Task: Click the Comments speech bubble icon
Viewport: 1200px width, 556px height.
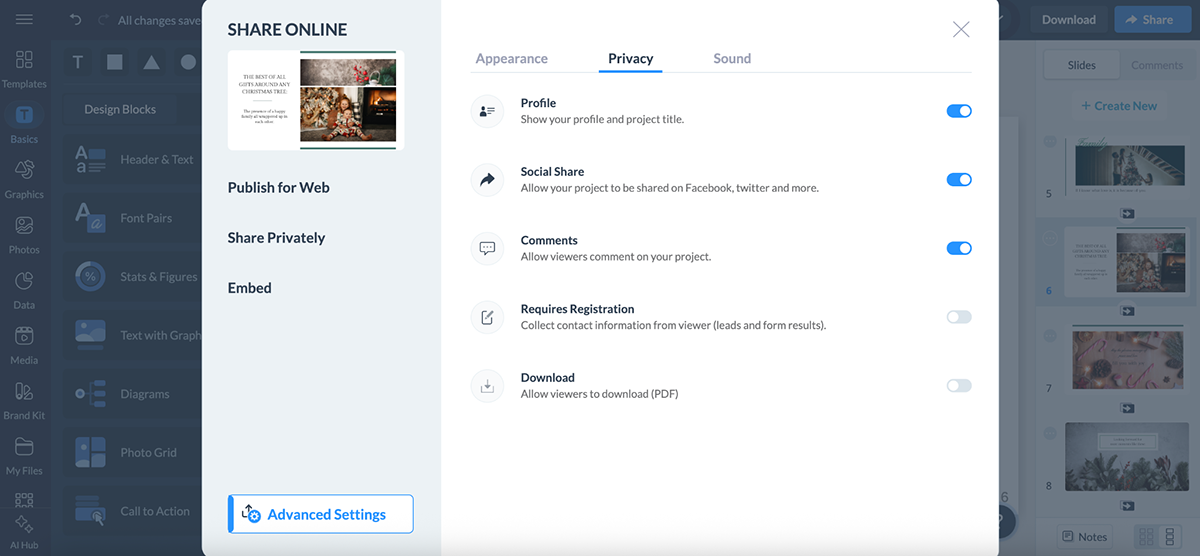Action: tap(487, 249)
